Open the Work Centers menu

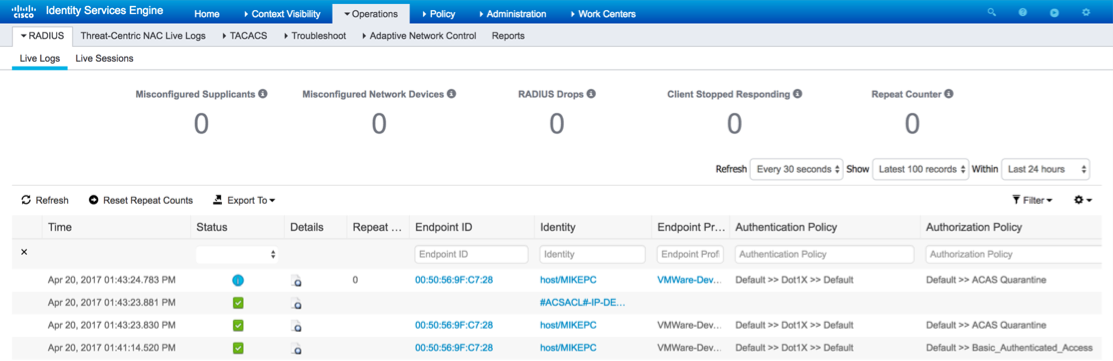[x=602, y=14]
